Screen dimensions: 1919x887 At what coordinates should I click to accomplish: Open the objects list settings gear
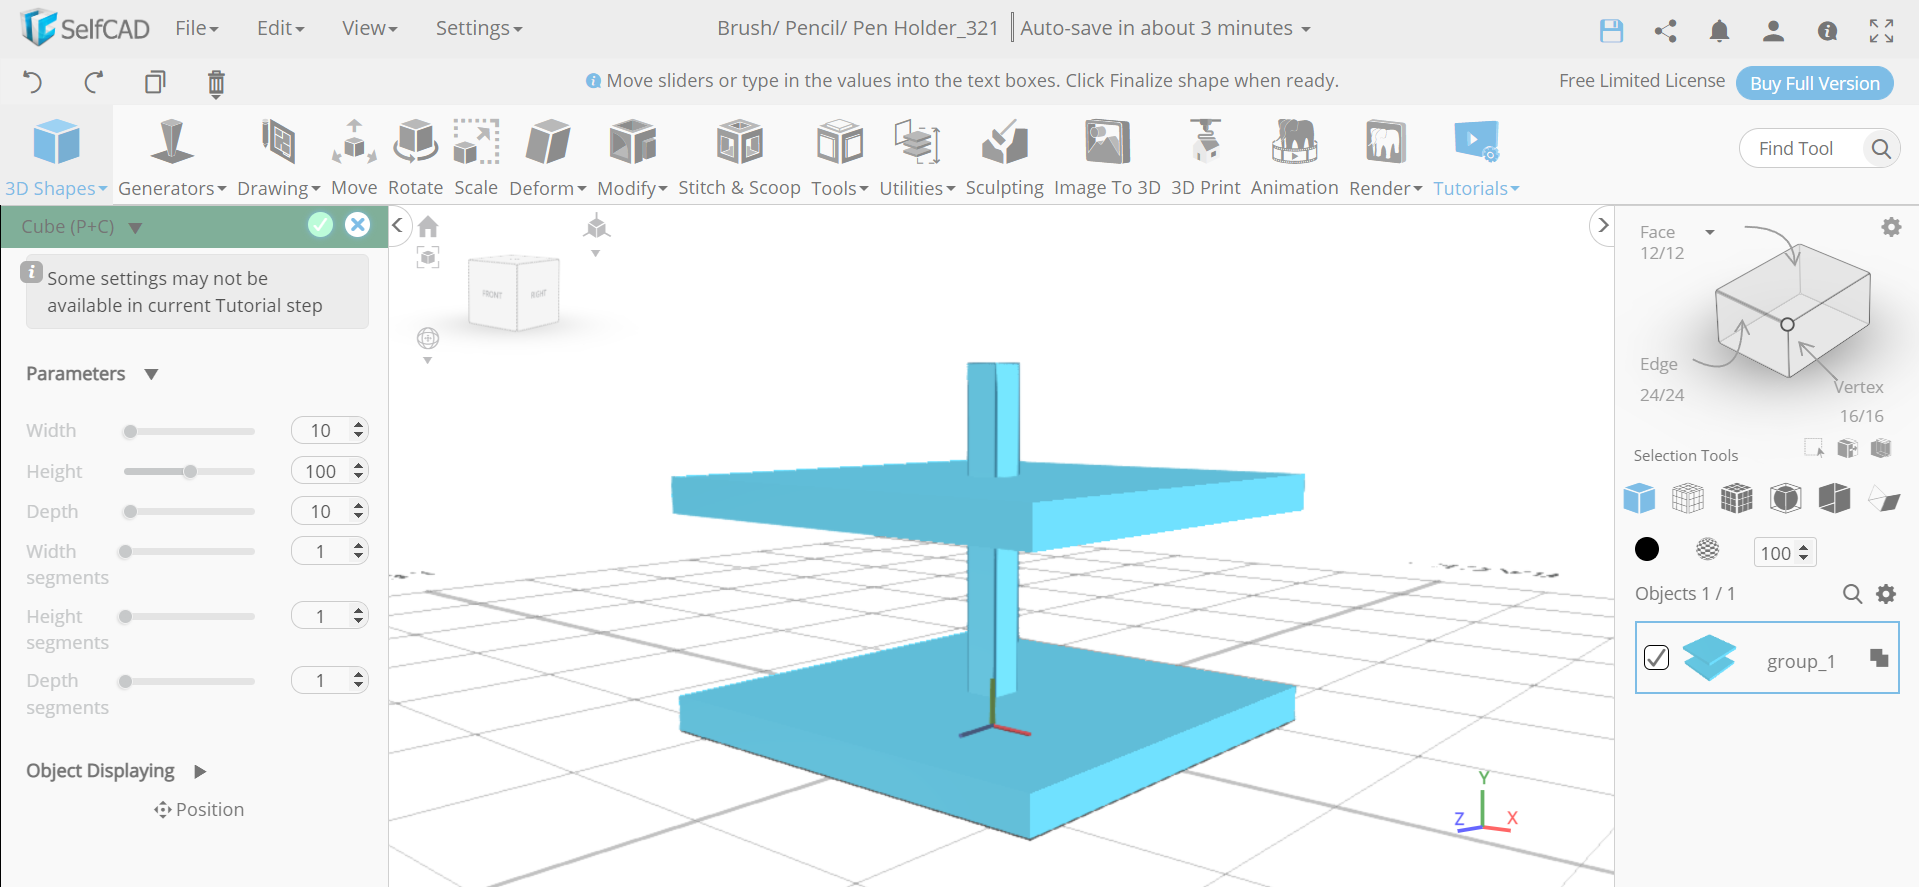(1886, 594)
